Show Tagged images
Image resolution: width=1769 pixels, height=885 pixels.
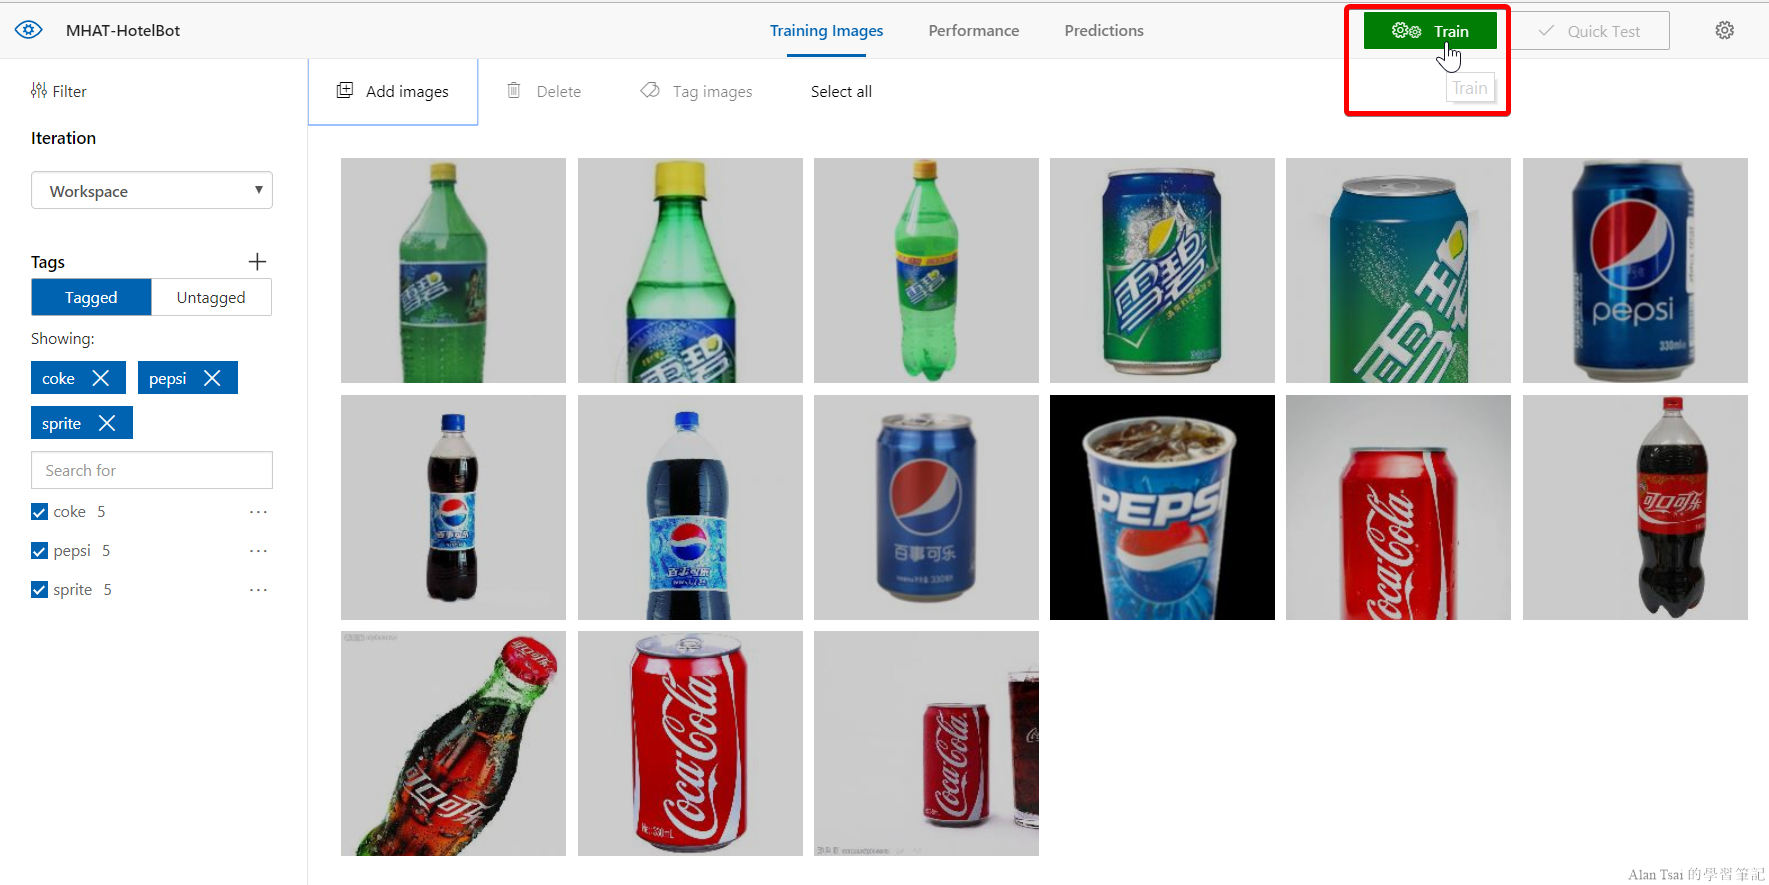coord(91,297)
